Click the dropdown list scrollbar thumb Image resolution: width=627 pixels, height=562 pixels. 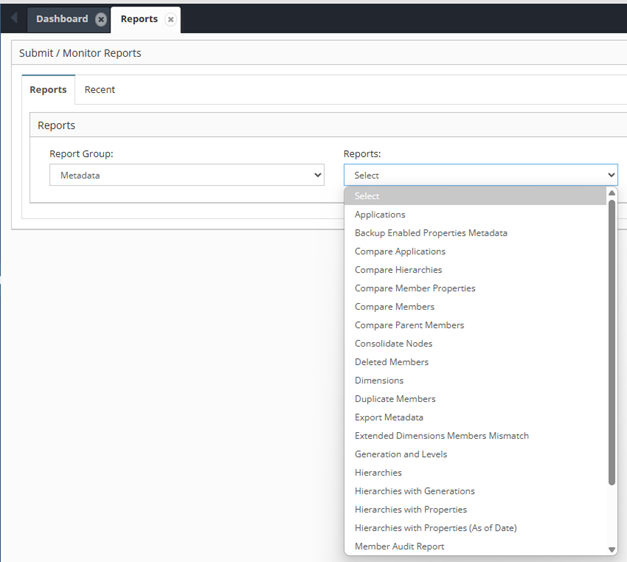point(612,342)
